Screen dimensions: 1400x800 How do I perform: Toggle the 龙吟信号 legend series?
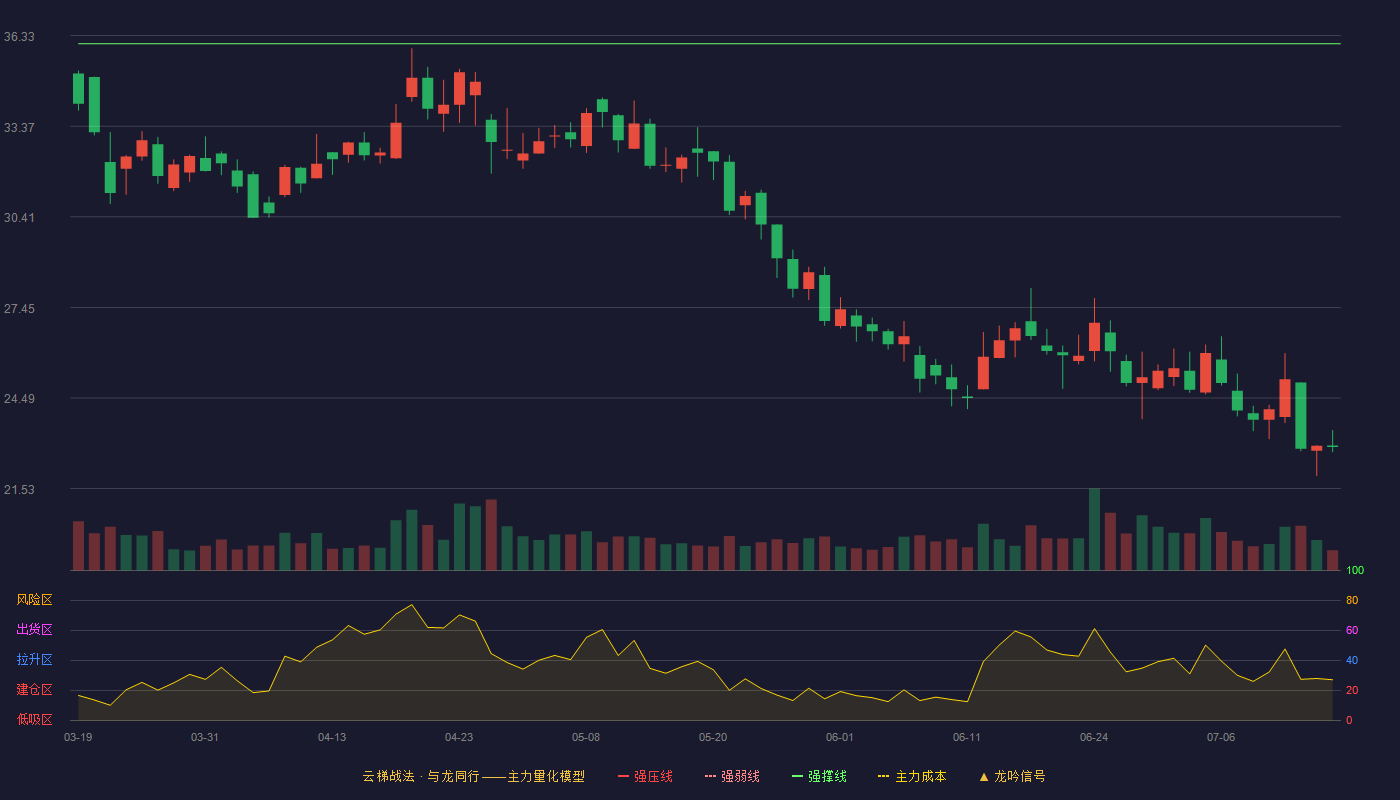click(1012, 776)
